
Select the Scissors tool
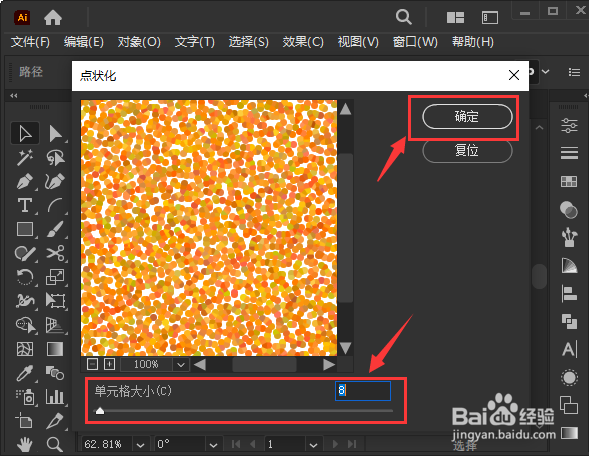[55, 253]
